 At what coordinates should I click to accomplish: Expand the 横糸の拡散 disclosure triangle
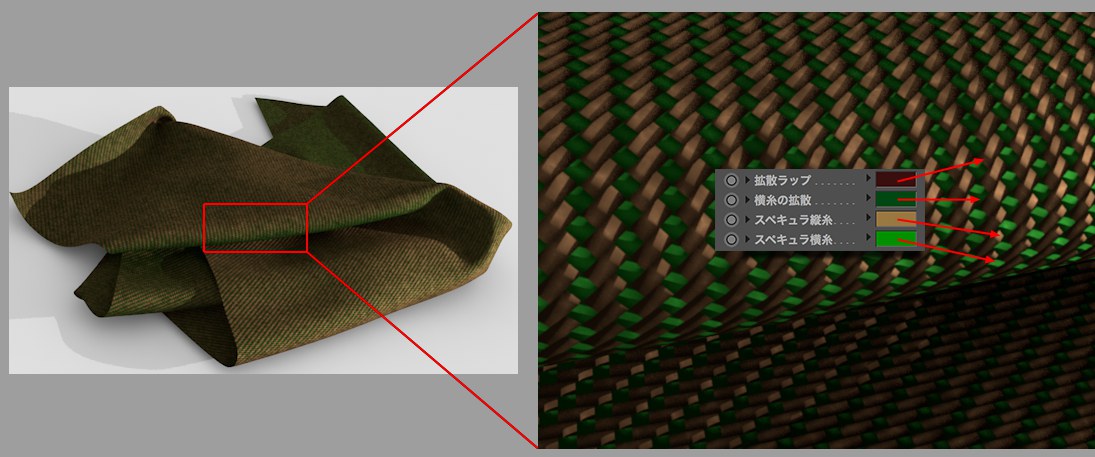point(747,200)
